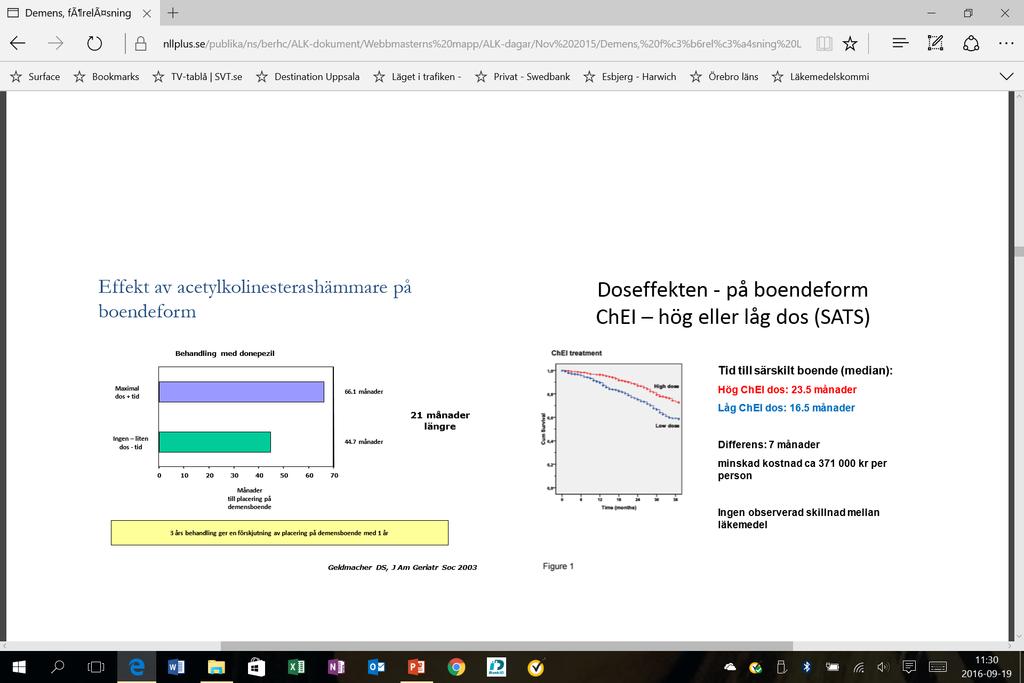
Task: Click the OneDrive cloud tray icon
Action: (x=730, y=667)
